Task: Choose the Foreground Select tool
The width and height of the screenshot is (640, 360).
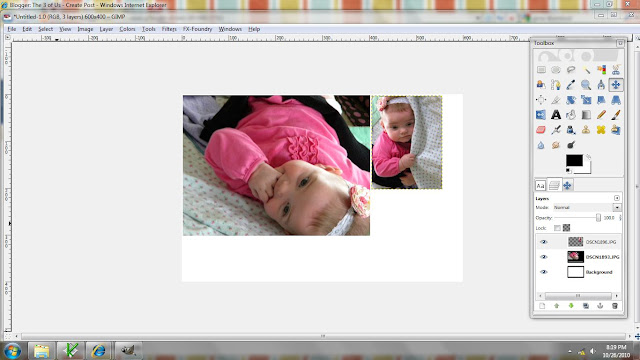Action: pyautogui.click(x=541, y=85)
